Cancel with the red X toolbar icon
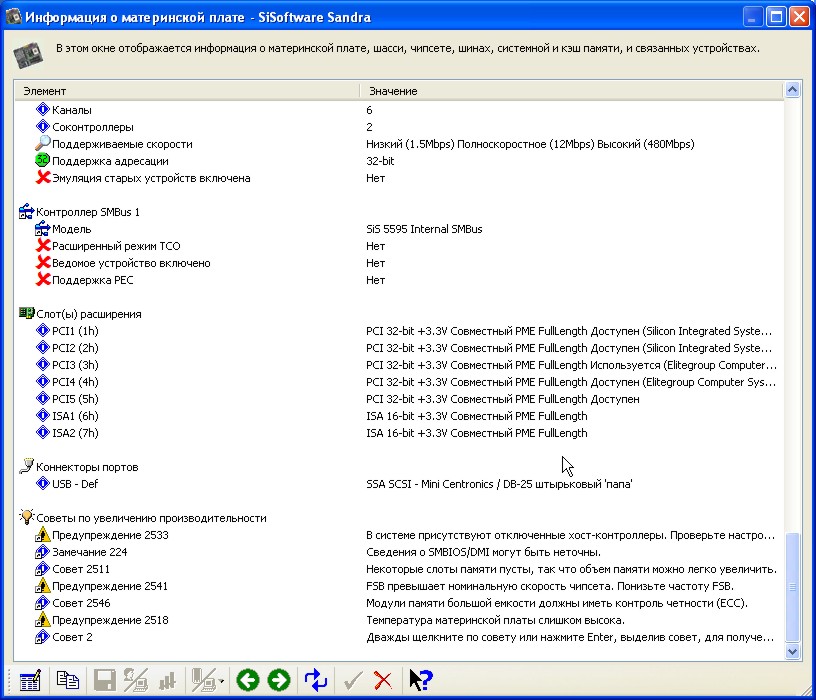The image size is (816, 700). (x=384, y=680)
